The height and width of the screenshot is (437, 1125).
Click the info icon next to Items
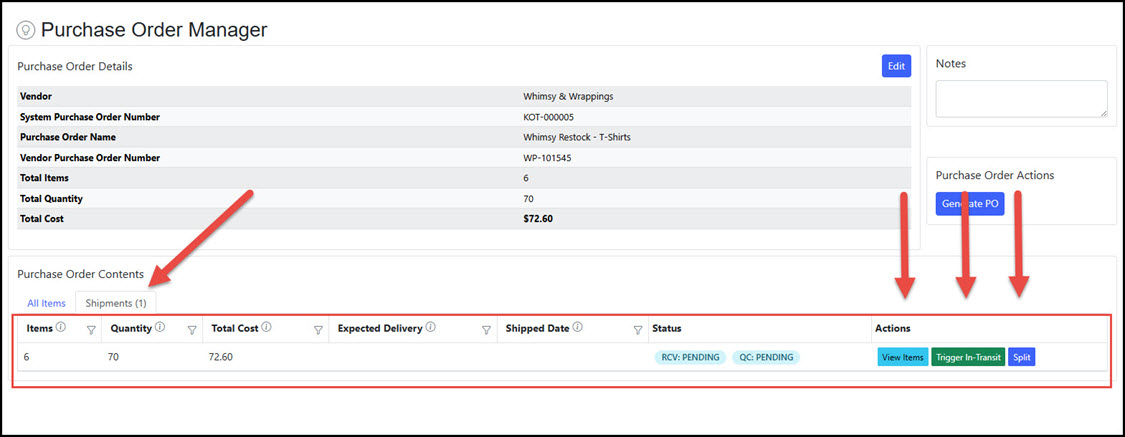(61, 327)
